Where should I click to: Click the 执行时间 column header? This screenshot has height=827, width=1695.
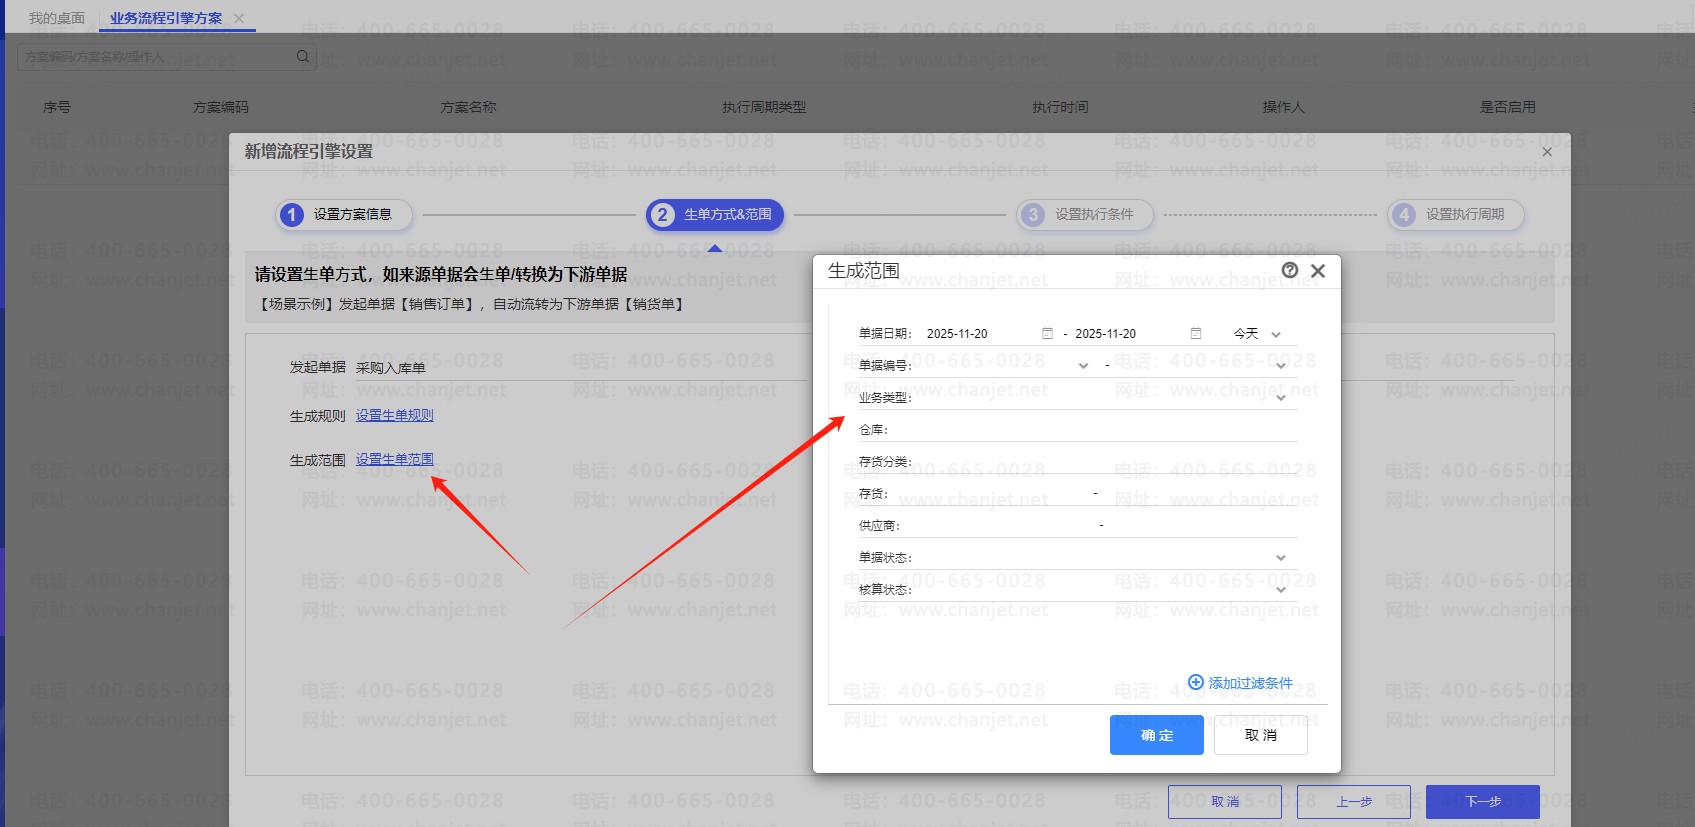[1060, 107]
